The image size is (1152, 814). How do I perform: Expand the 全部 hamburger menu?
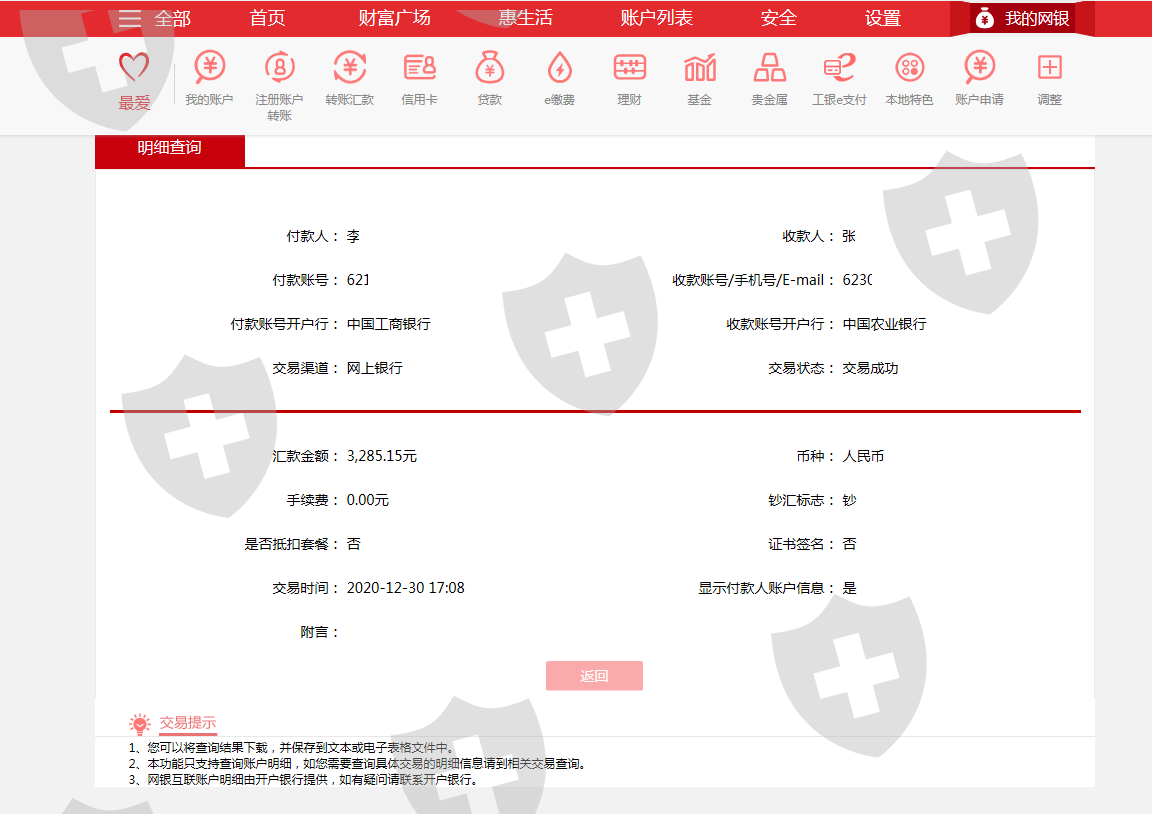(x=130, y=18)
